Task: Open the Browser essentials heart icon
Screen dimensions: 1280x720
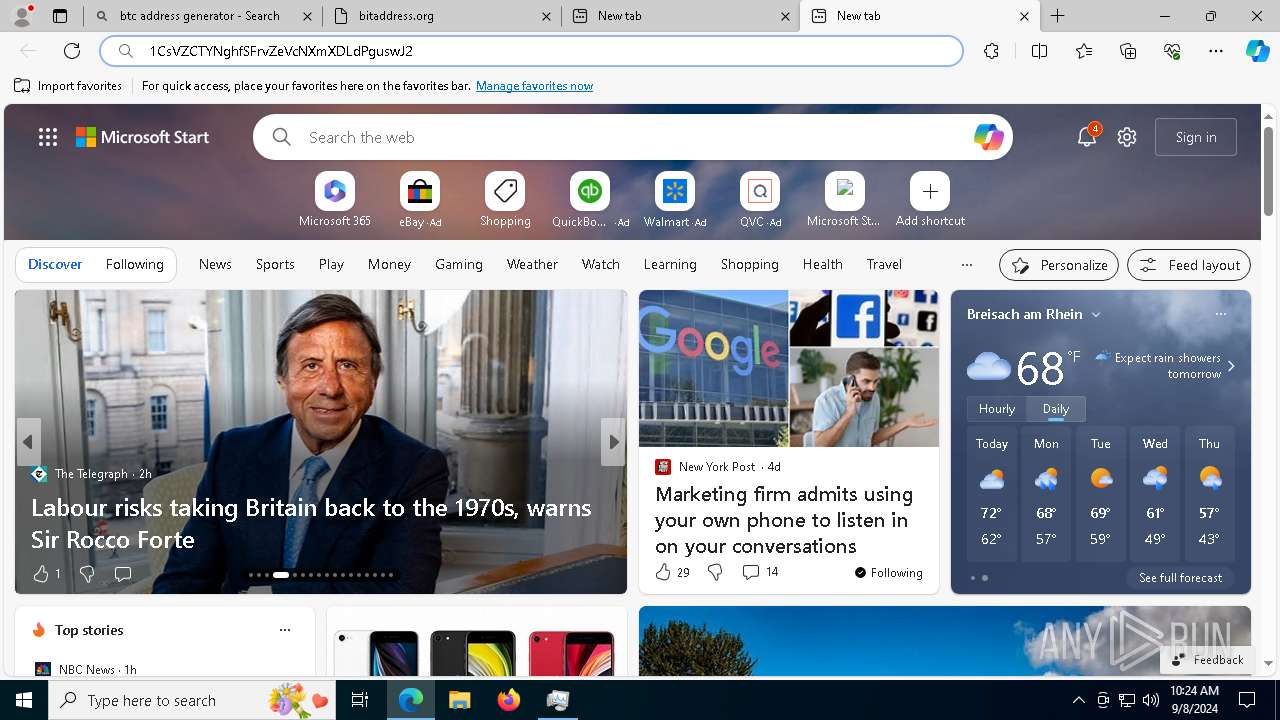Action: click(1172, 51)
